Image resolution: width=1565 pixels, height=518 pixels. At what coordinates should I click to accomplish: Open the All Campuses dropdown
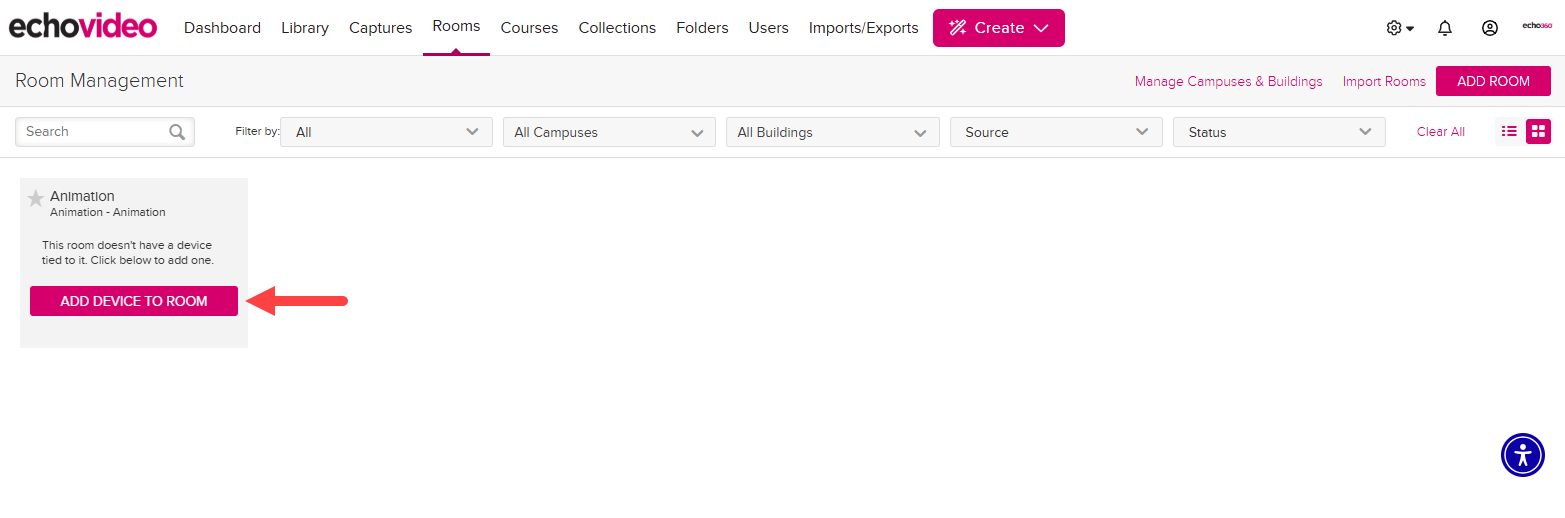[609, 132]
